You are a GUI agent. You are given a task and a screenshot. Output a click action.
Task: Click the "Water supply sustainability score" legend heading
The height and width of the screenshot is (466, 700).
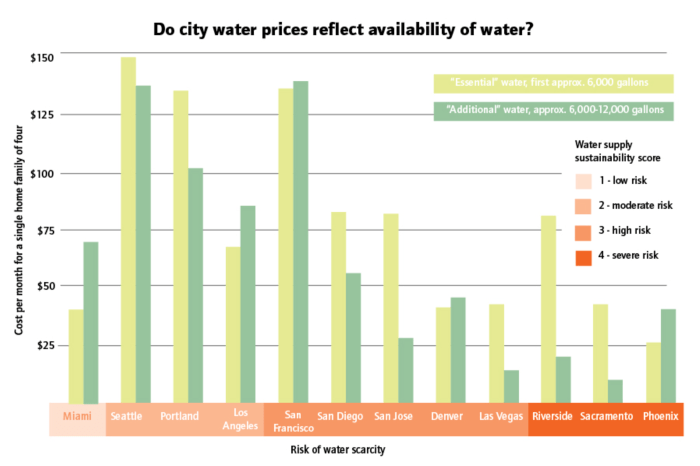coord(617,151)
